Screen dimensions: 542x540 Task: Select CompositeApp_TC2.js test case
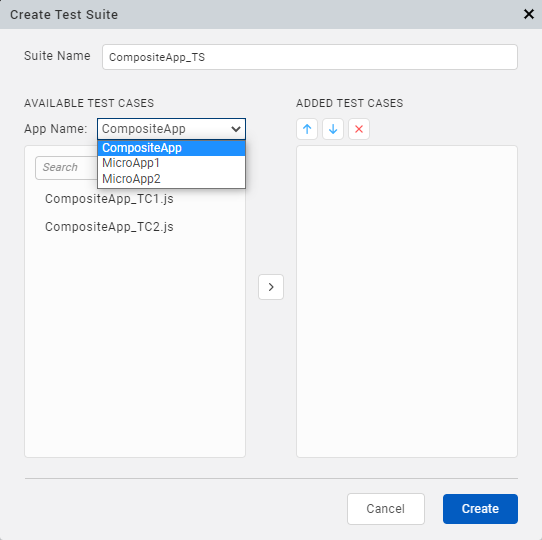pyautogui.click(x=109, y=227)
